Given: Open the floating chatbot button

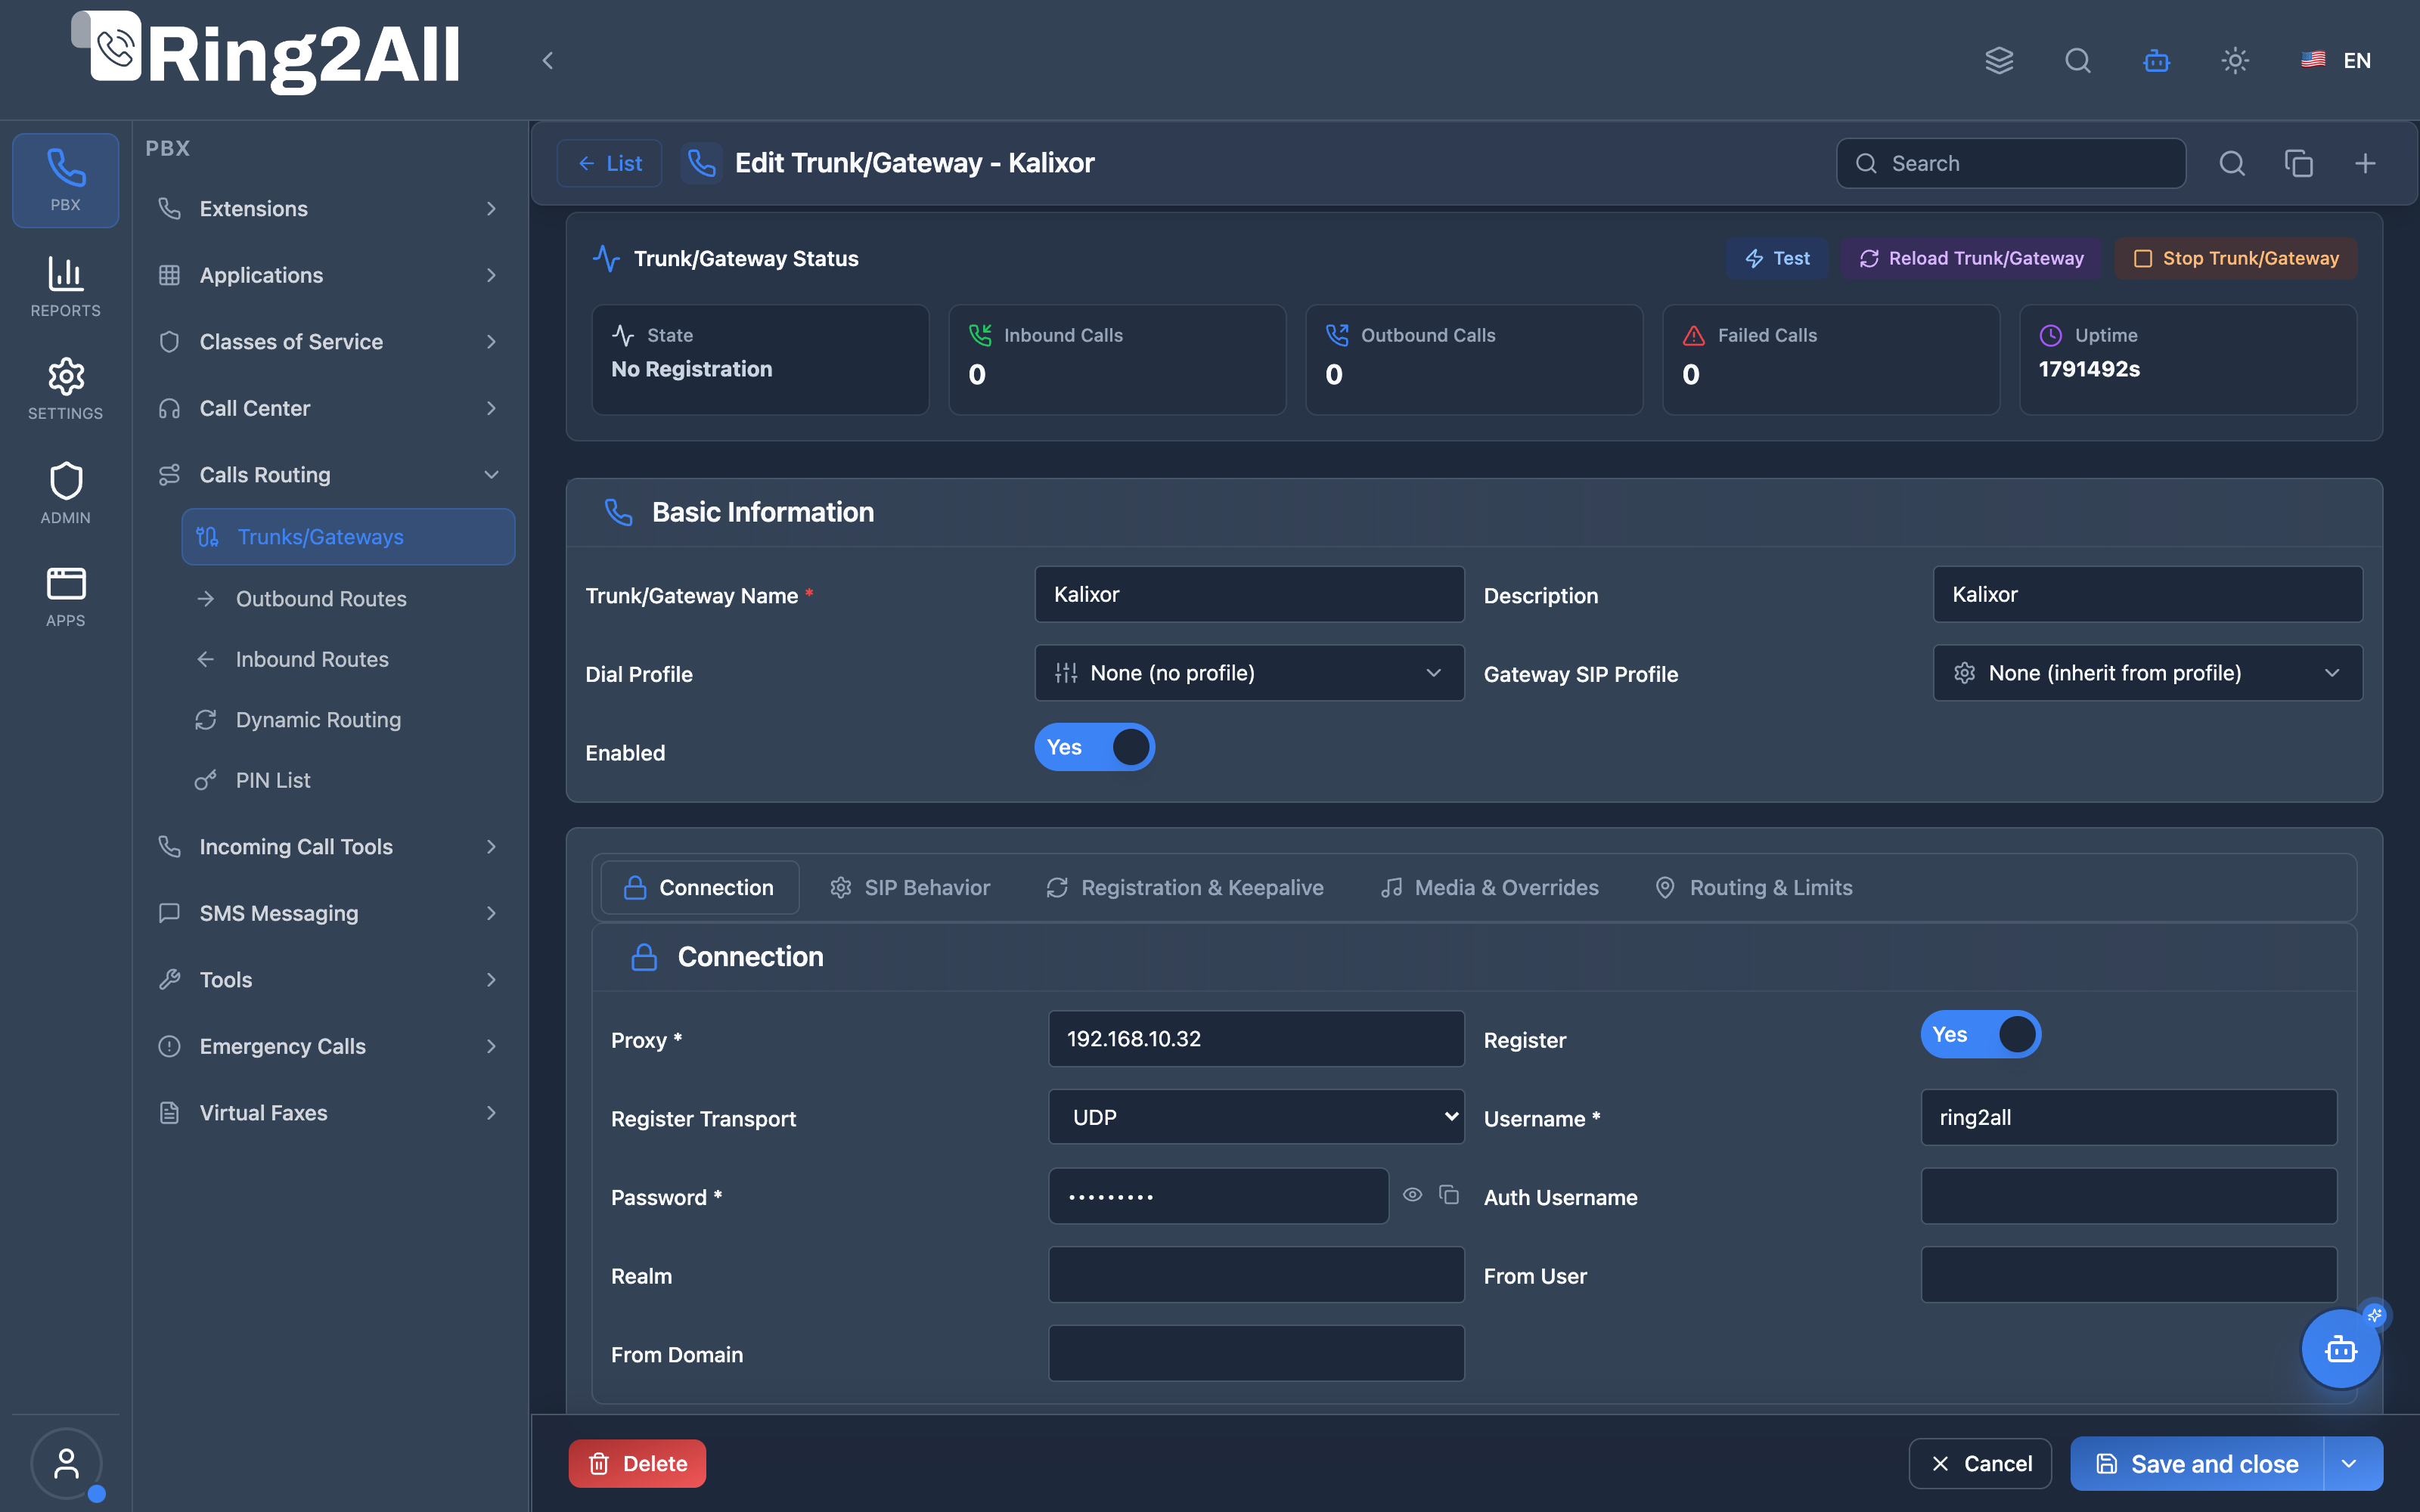Looking at the screenshot, I should click(2341, 1350).
